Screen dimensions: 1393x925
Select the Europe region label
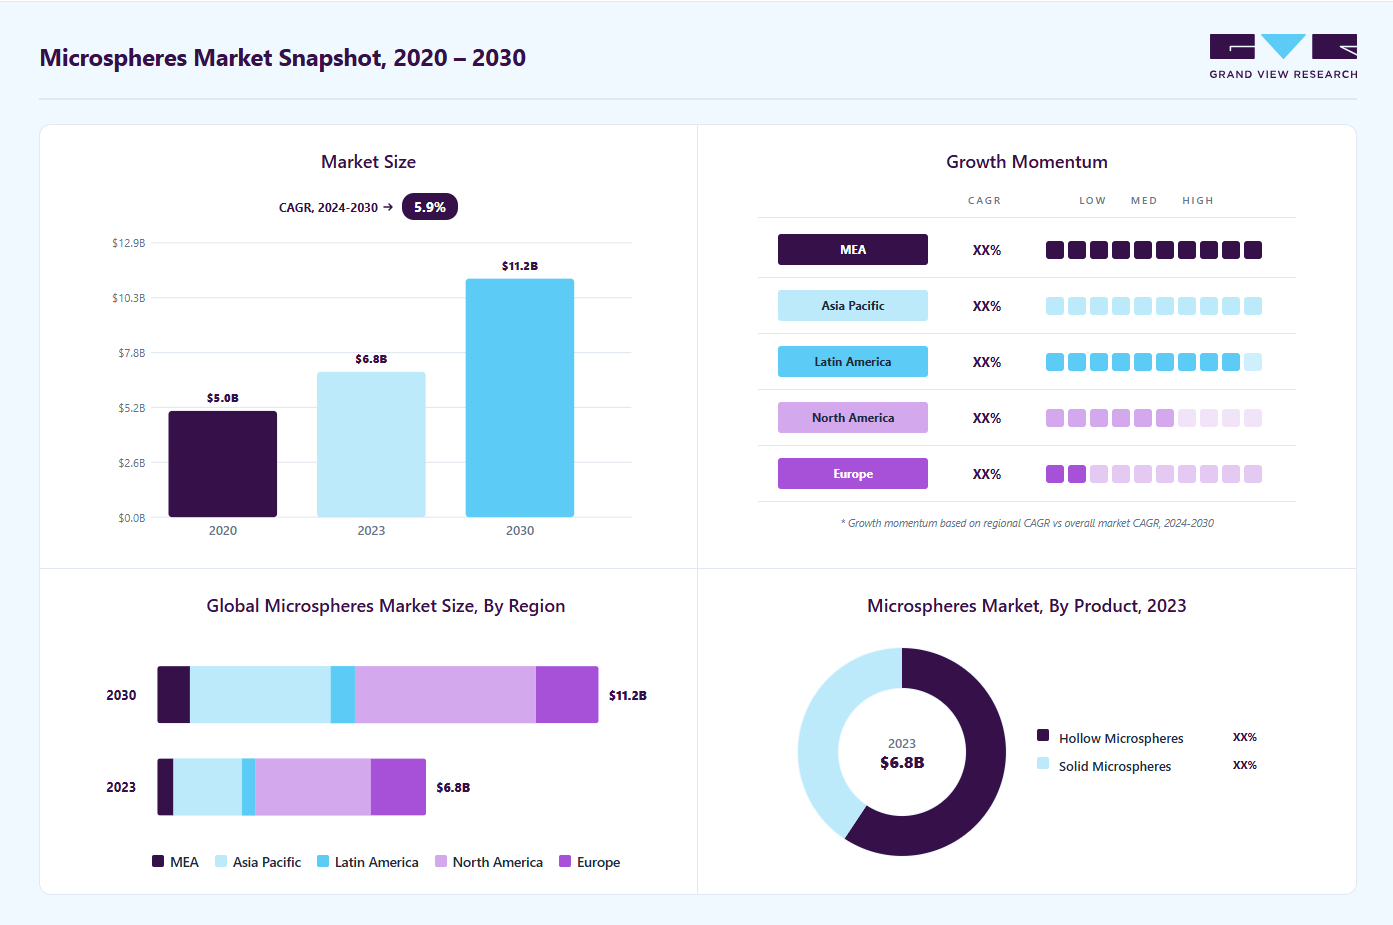pos(853,474)
